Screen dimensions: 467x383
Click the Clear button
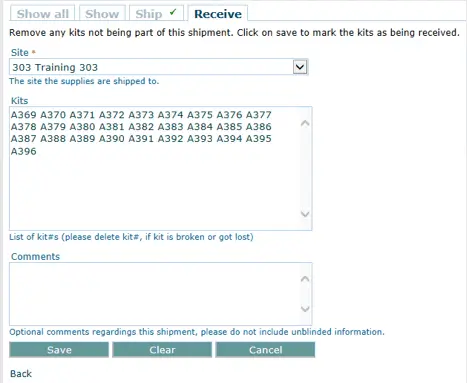pos(162,350)
